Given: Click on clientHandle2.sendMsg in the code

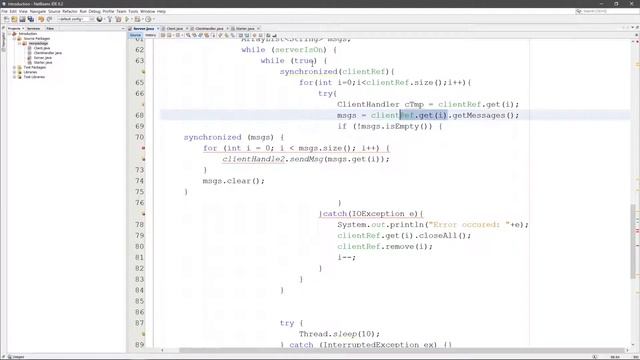Looking at the screenshot, I should [273, 159].
